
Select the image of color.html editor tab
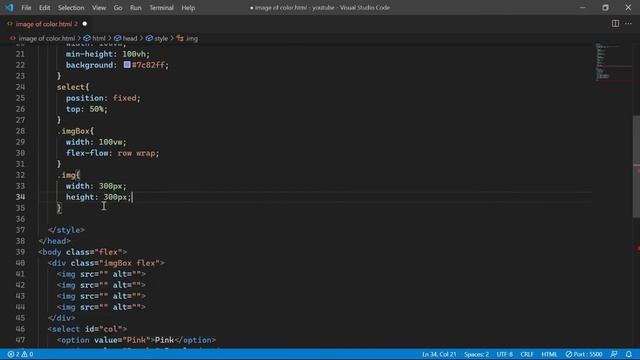click(x=43, y=24)
